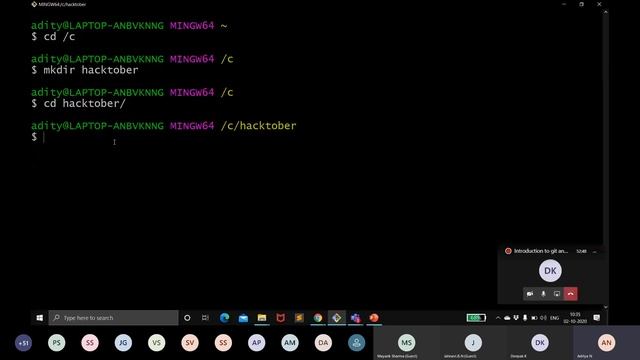Viewport: 640px width, 360px height.
Task: Click the DK avatar in call popup
Action: point(550,271)
